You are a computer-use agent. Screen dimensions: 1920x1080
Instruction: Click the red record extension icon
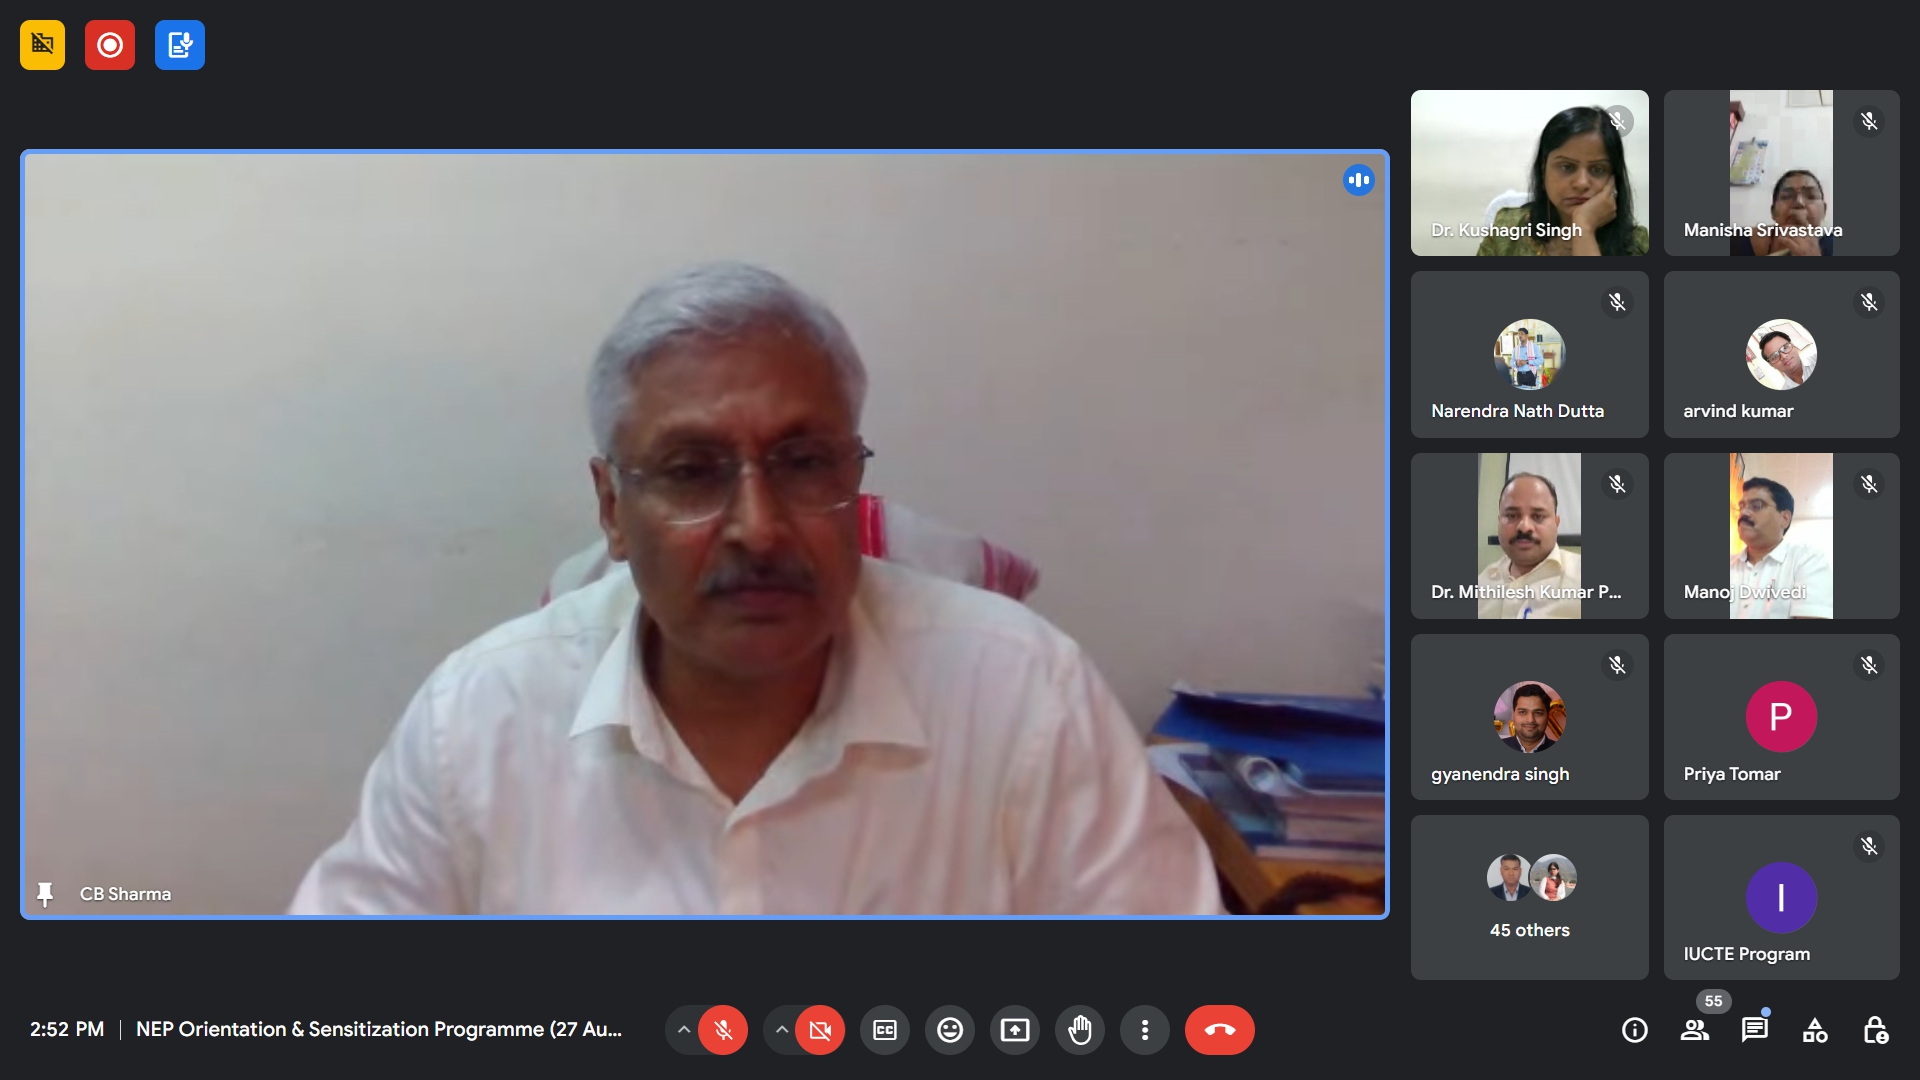[110, 45]
